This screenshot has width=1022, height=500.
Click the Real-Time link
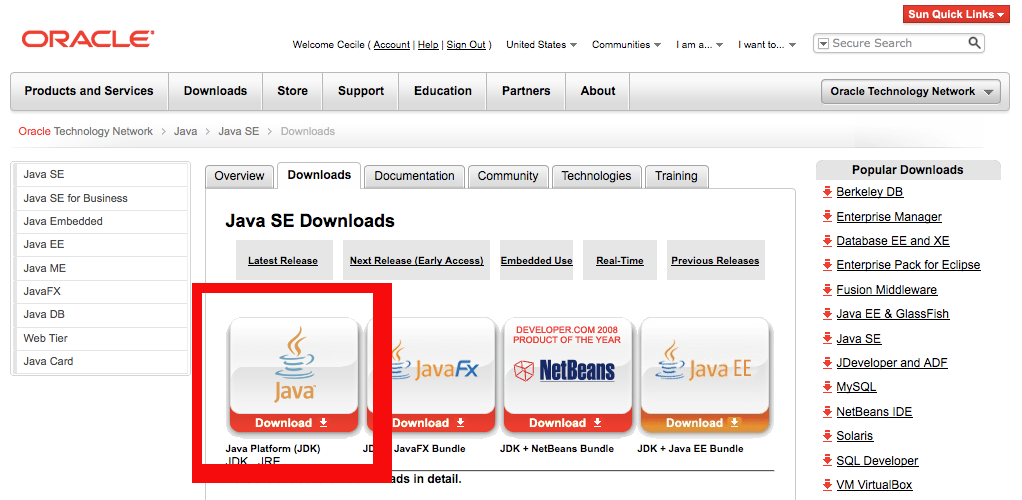pyautogui.click(x=620, y=261)
